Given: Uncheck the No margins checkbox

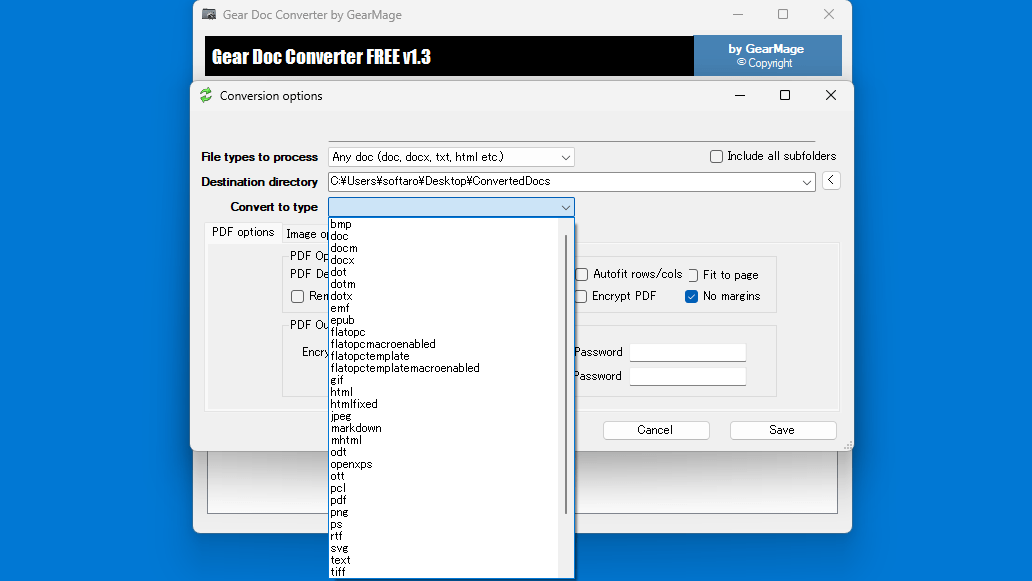Looking at the screenshot, I should coord(691,297).
